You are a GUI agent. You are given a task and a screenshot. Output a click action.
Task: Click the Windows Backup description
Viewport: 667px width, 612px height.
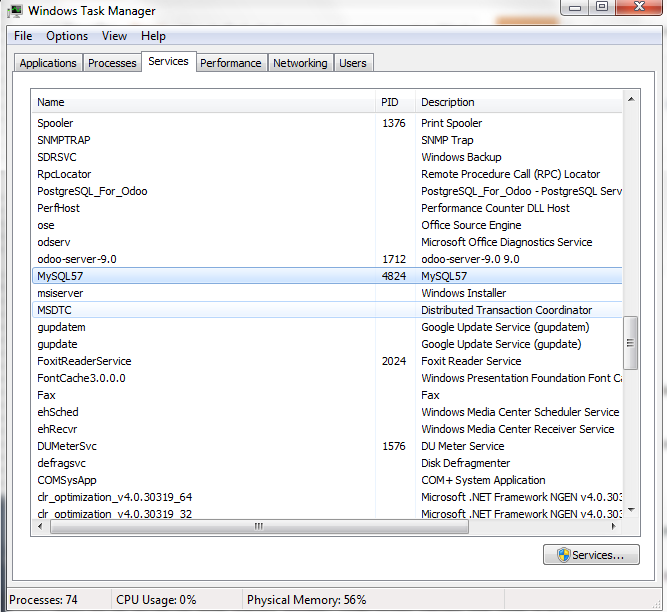click(x=461, y=157)
